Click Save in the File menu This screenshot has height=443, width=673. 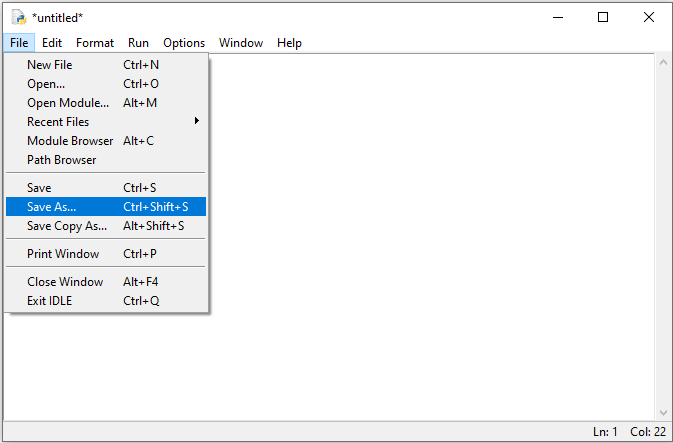pyautogui.click(x=106, y=188)
